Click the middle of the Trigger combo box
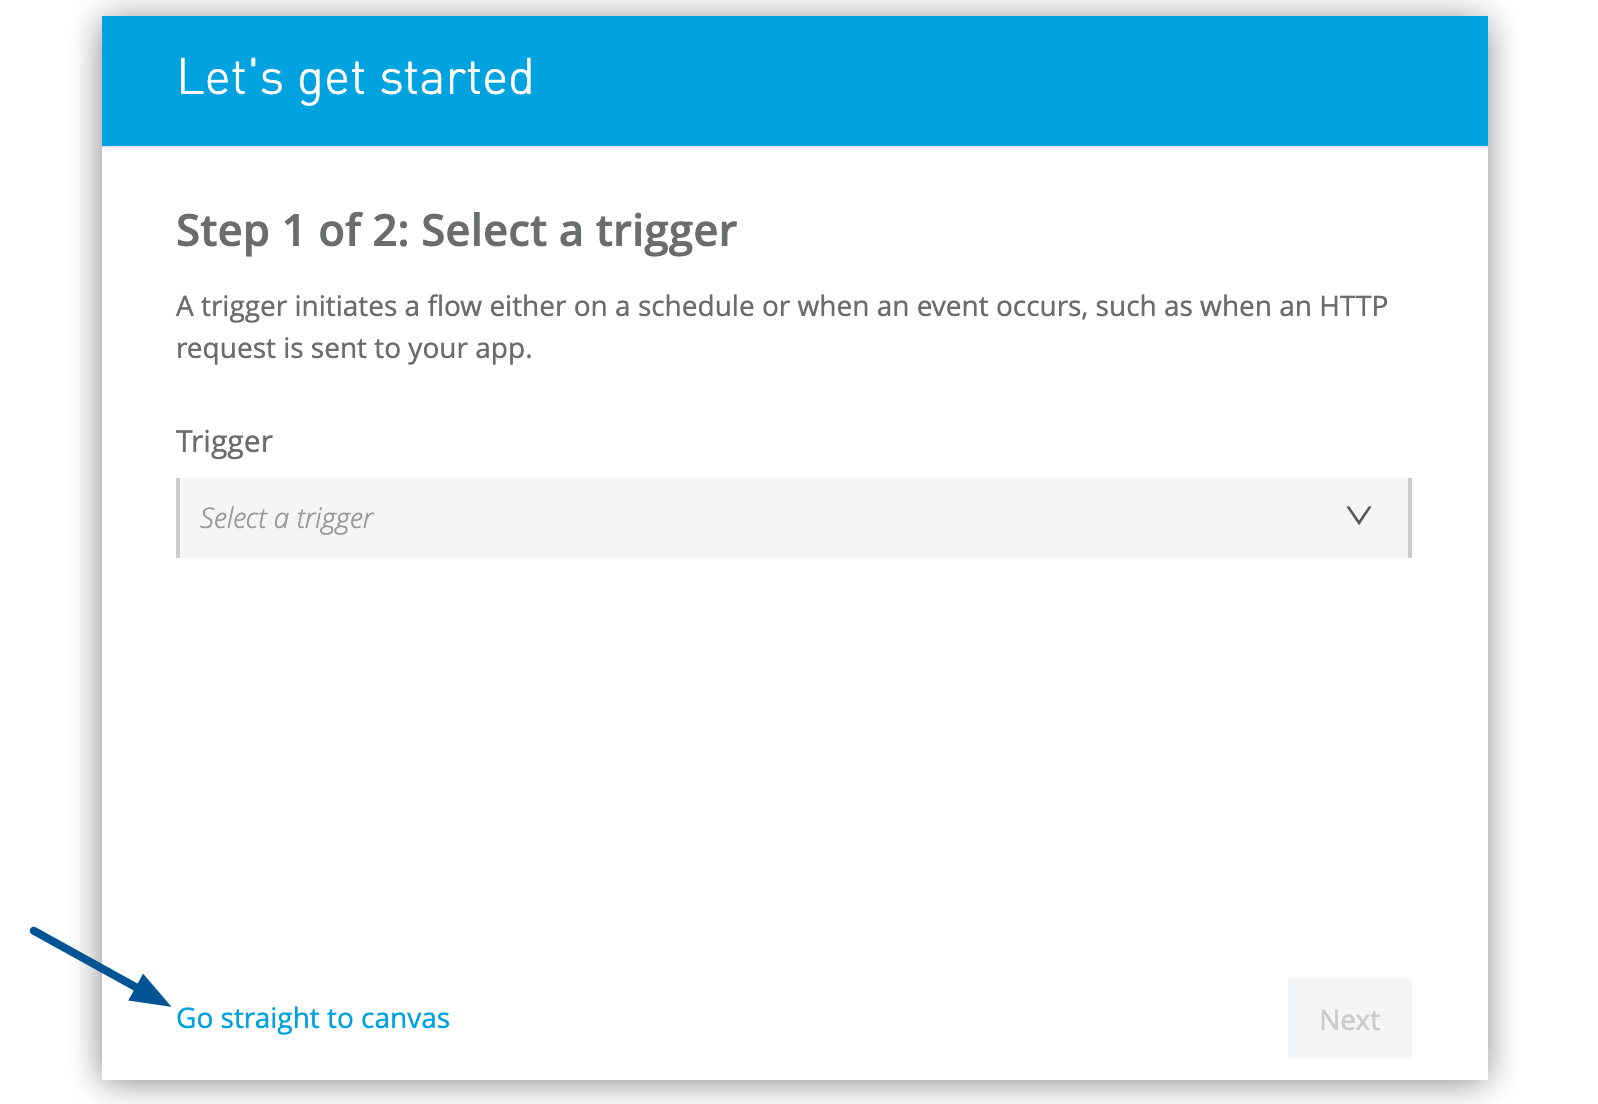The image size is (1598, 1104). (x=794, y=518)
